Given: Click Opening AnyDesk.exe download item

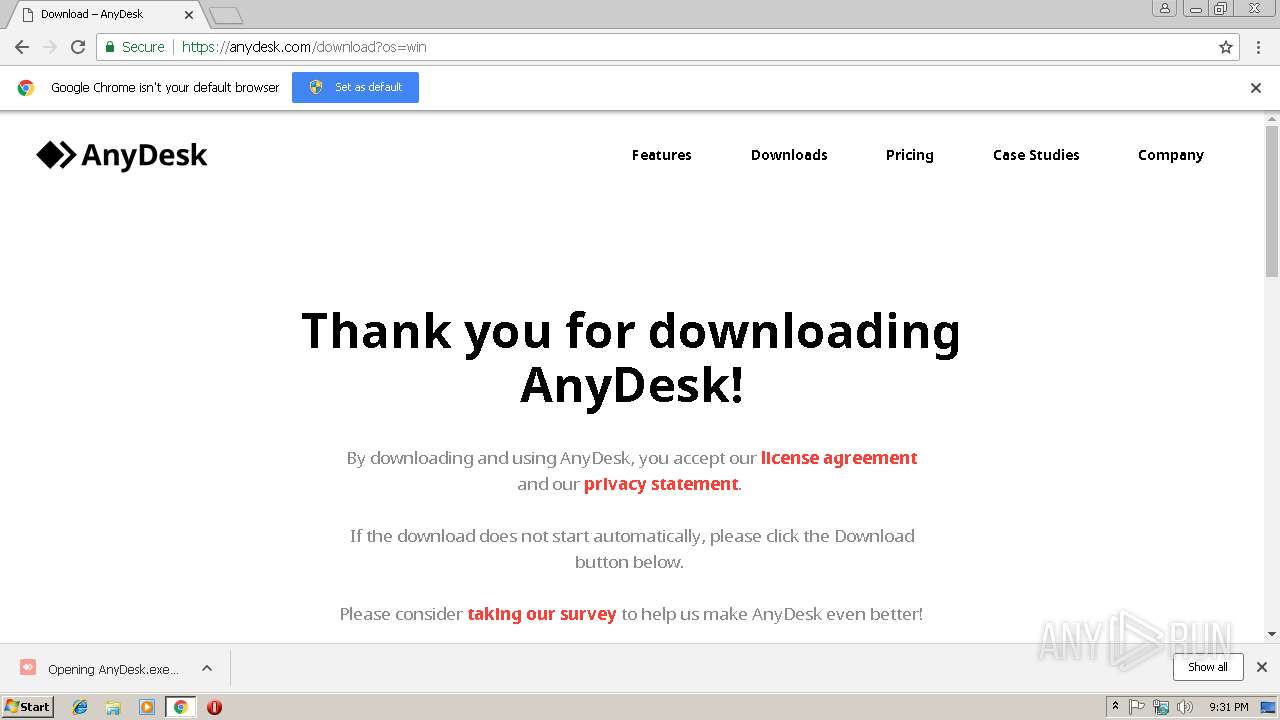Looking at the screenshot, I should click(113, 669).
